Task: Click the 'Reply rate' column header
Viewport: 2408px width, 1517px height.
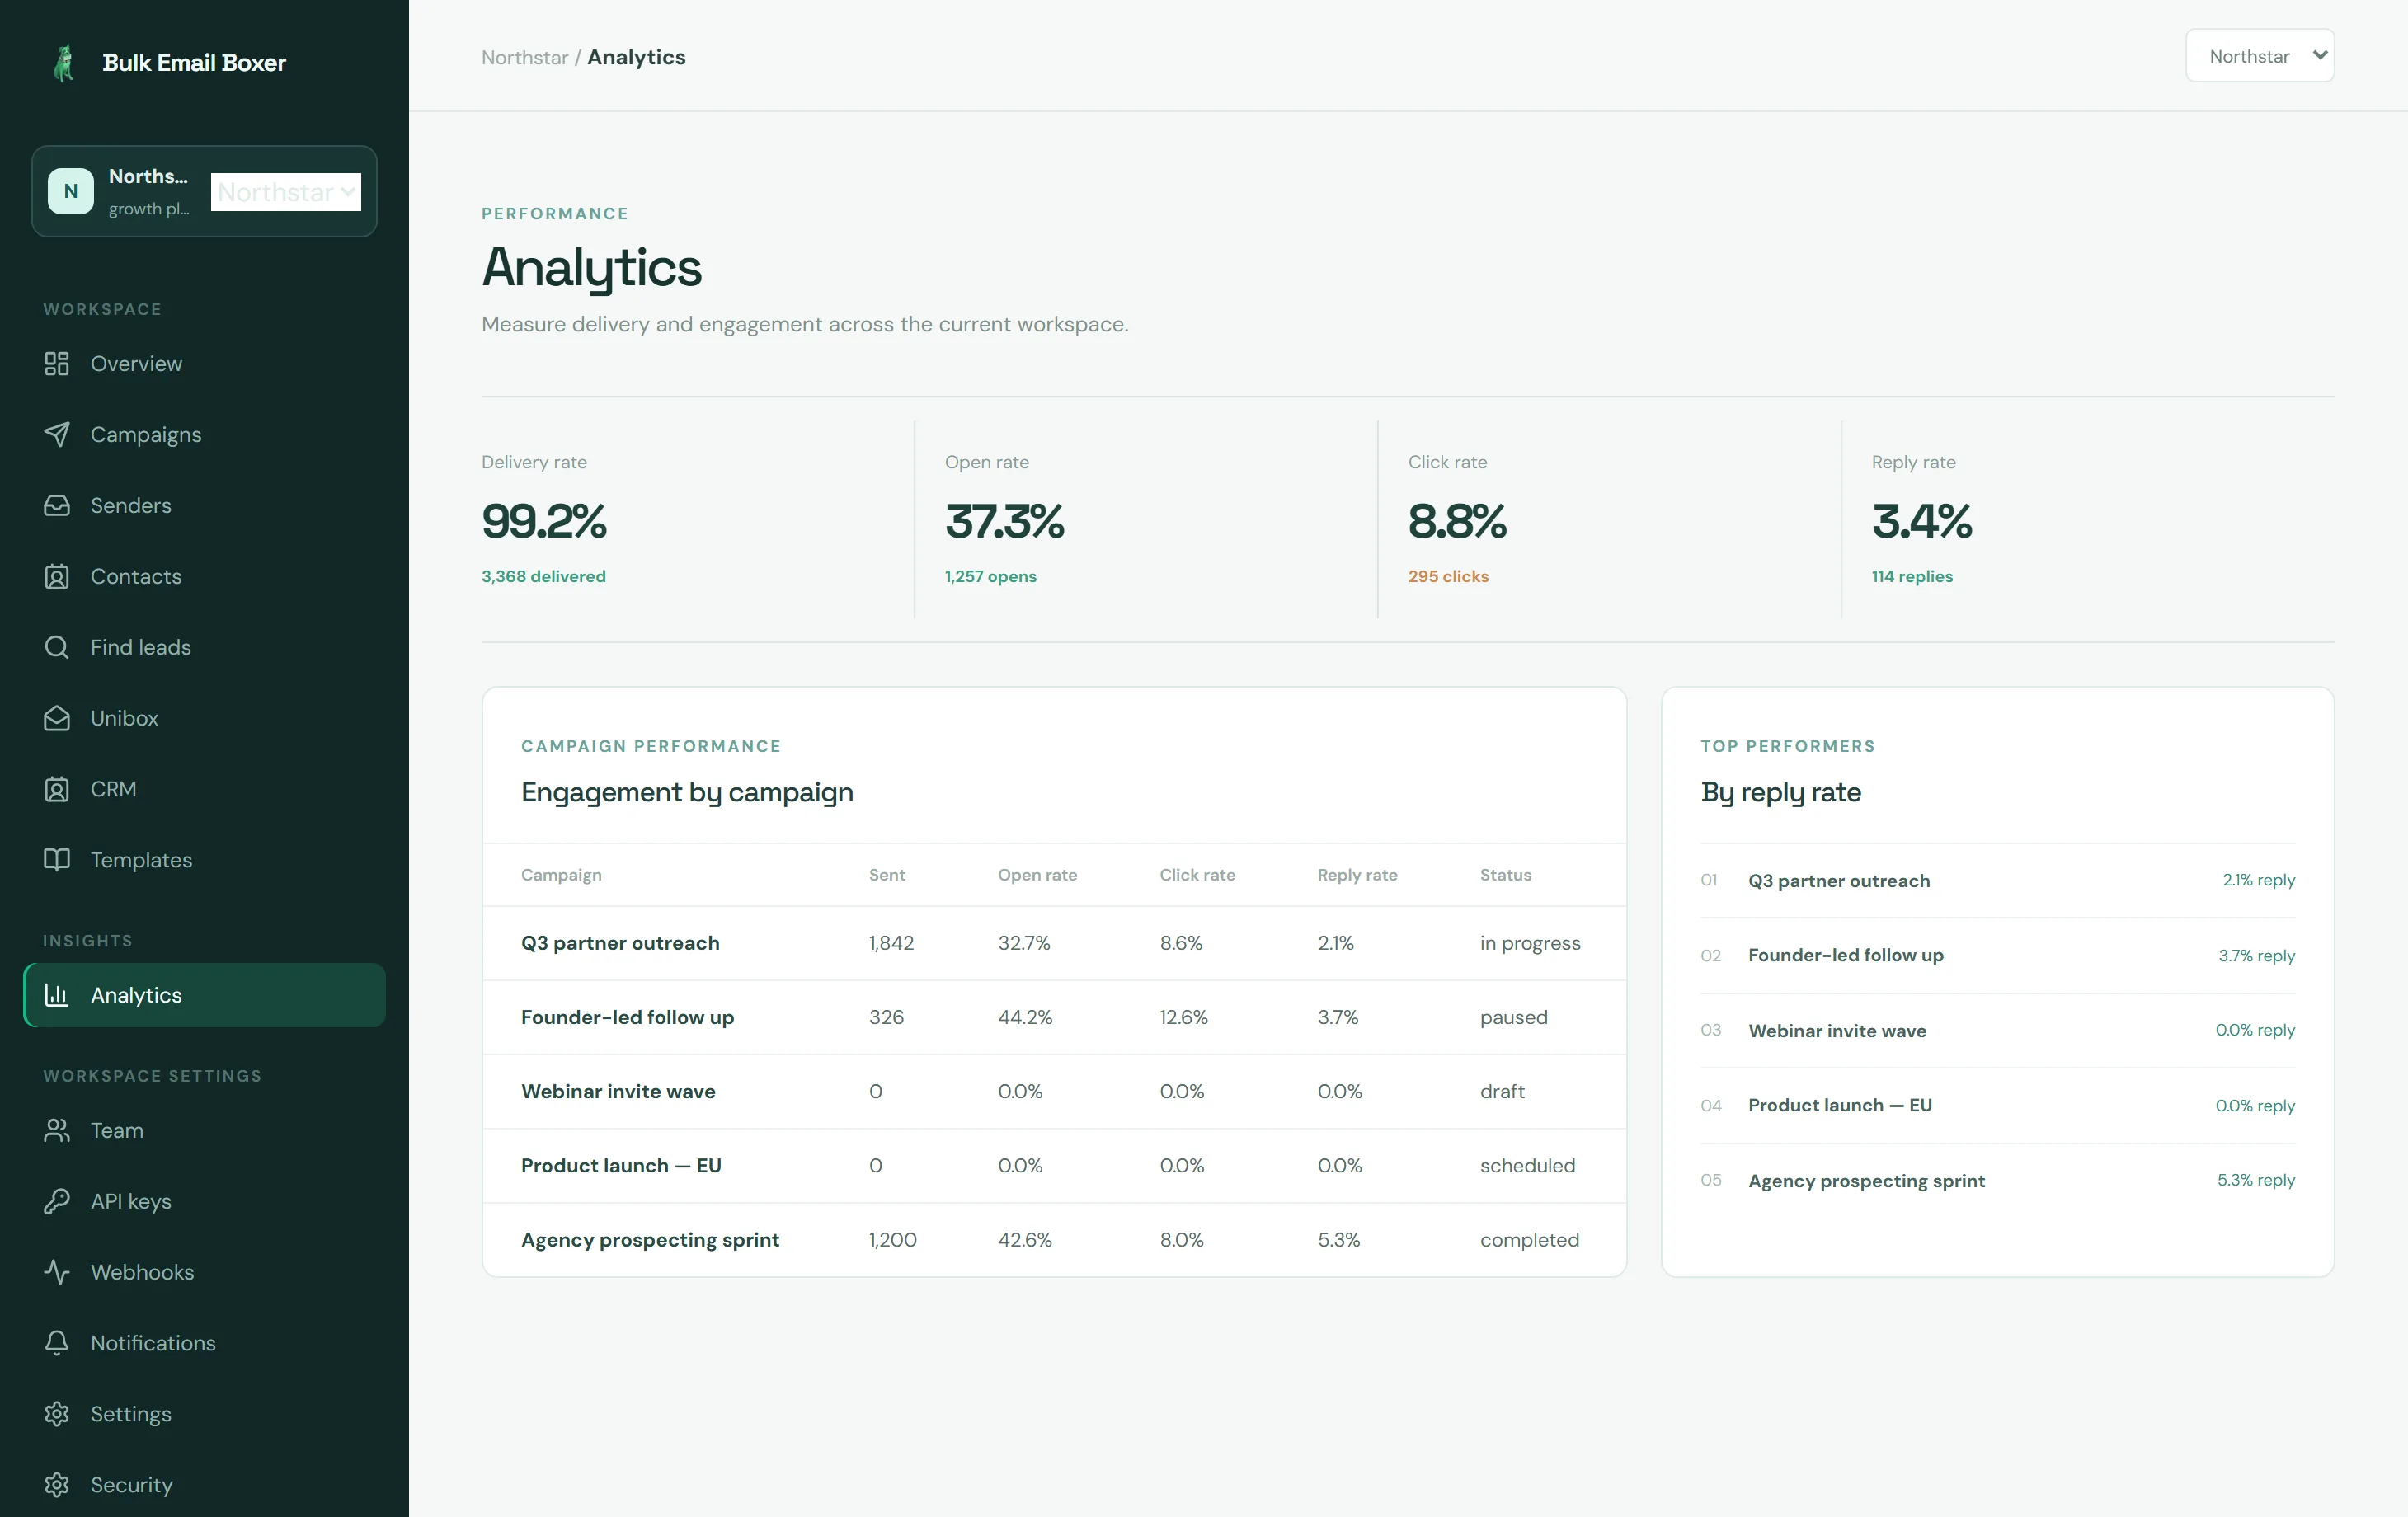Action: pyautogui.click(x=1357, y=876)
